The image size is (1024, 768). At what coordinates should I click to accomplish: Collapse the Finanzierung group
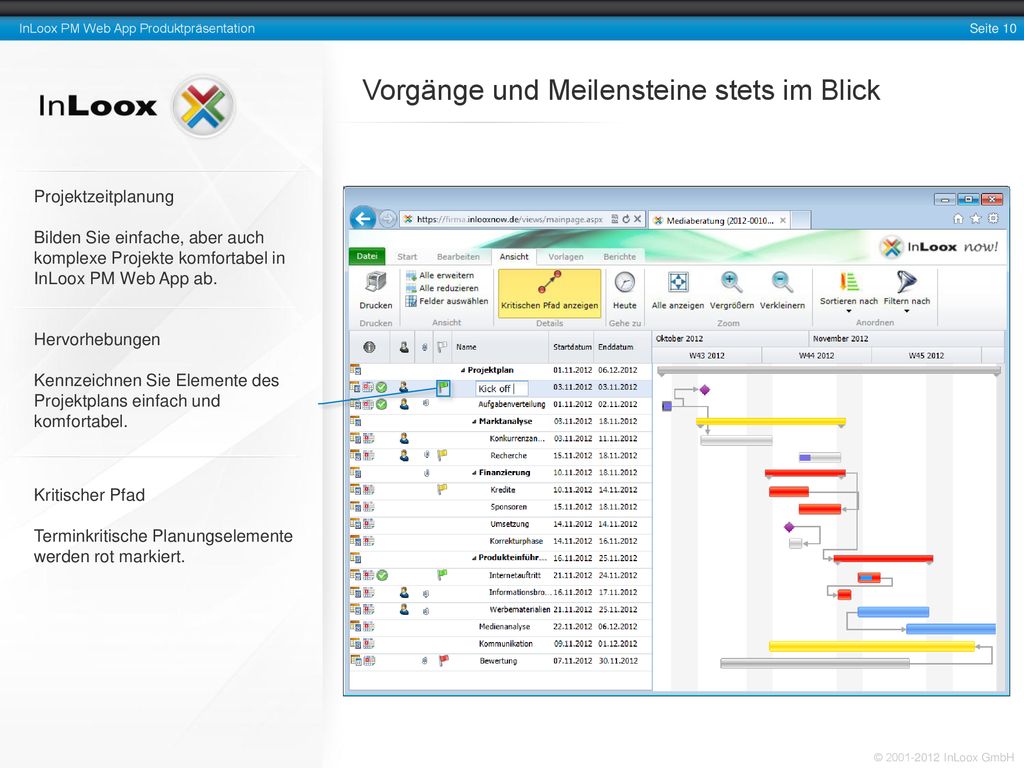point(474,473)
